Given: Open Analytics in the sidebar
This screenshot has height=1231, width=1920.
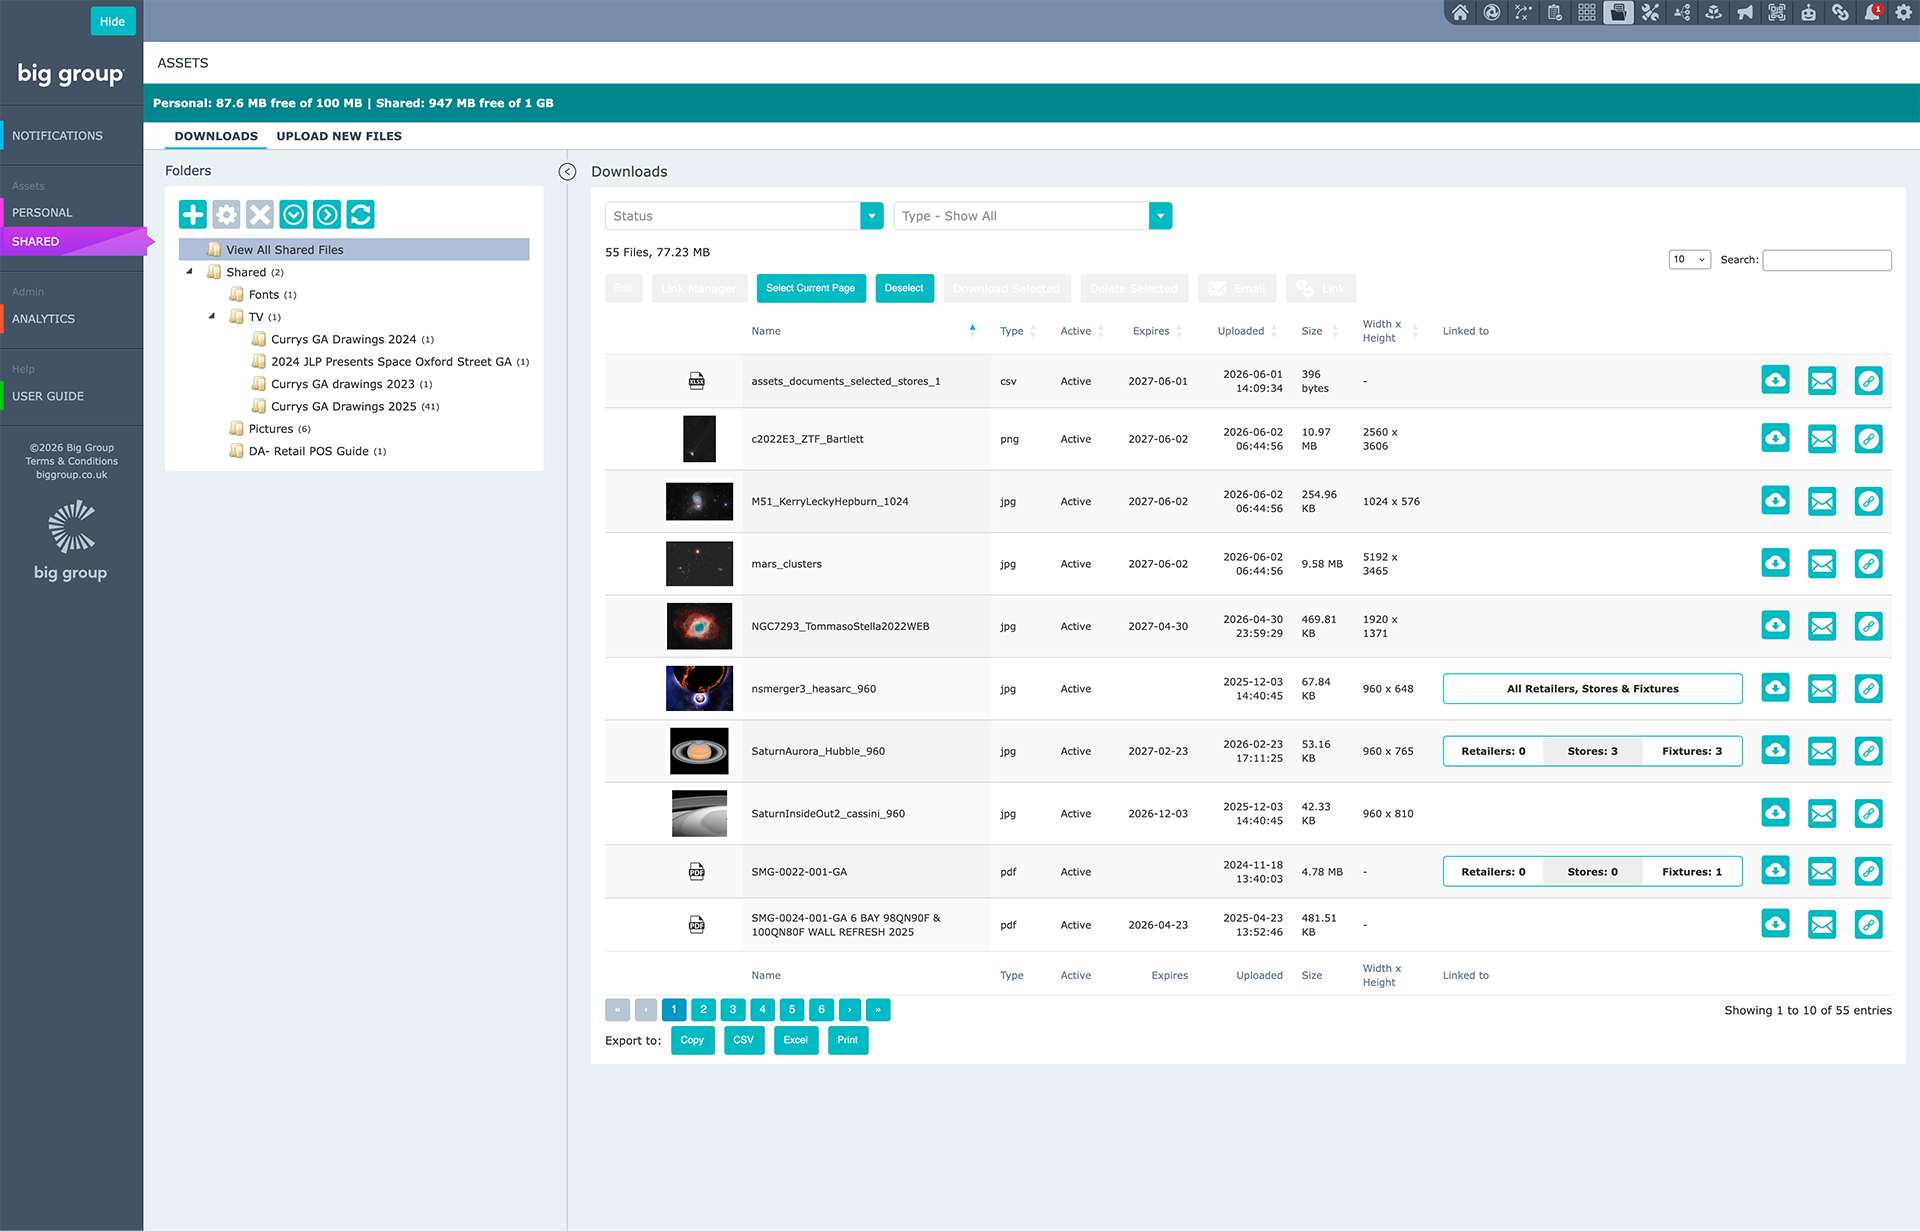Looking at the screenshot, I should [x=43, y=318].
